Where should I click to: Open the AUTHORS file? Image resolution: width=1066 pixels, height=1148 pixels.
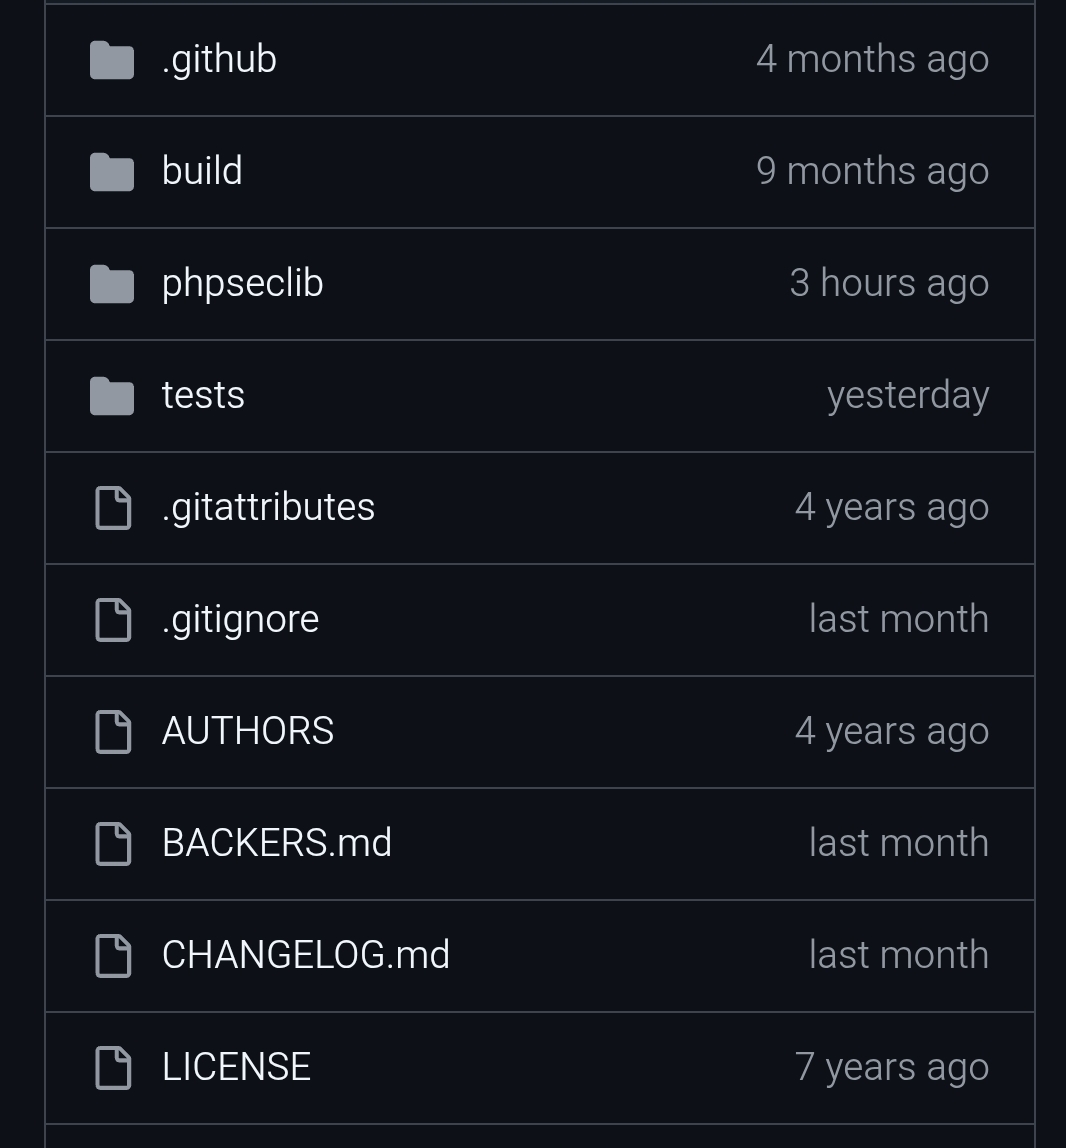click(x=247, y=732)
